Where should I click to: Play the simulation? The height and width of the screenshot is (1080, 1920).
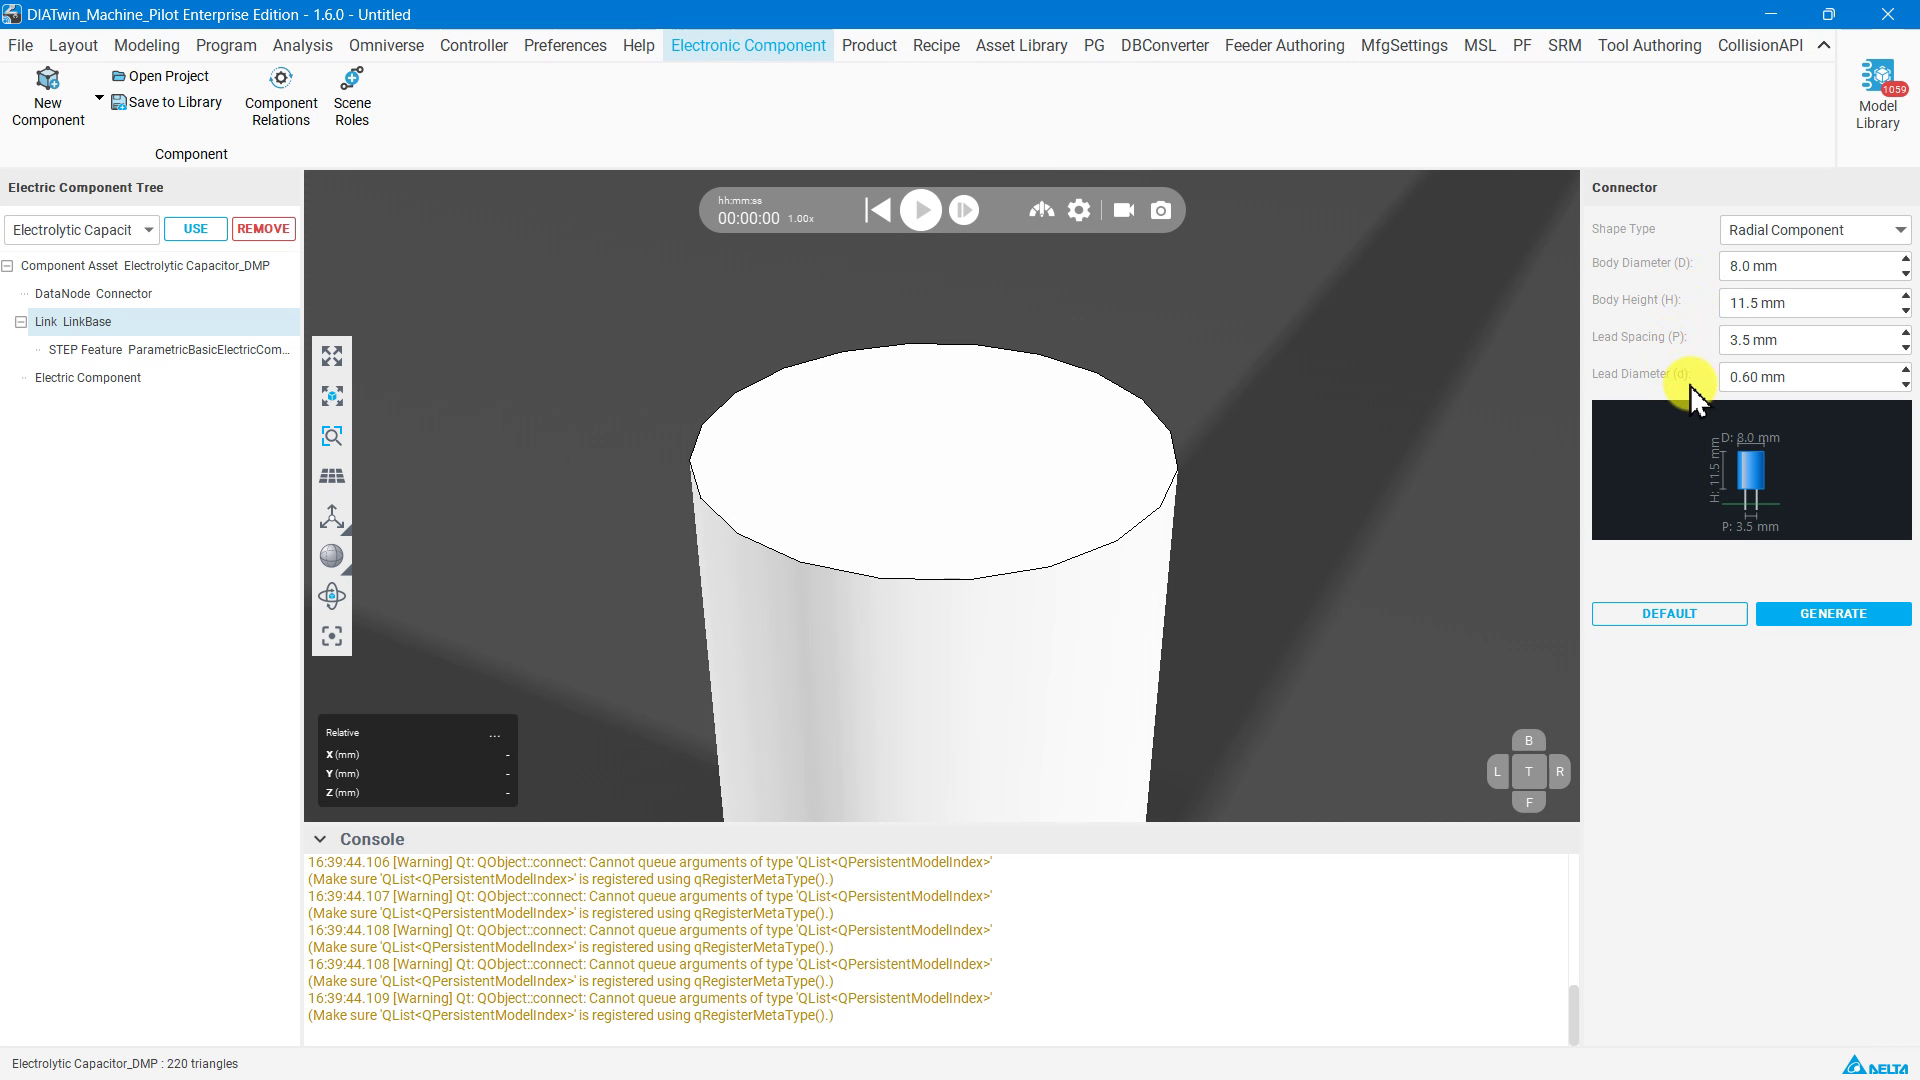[921, 210]
